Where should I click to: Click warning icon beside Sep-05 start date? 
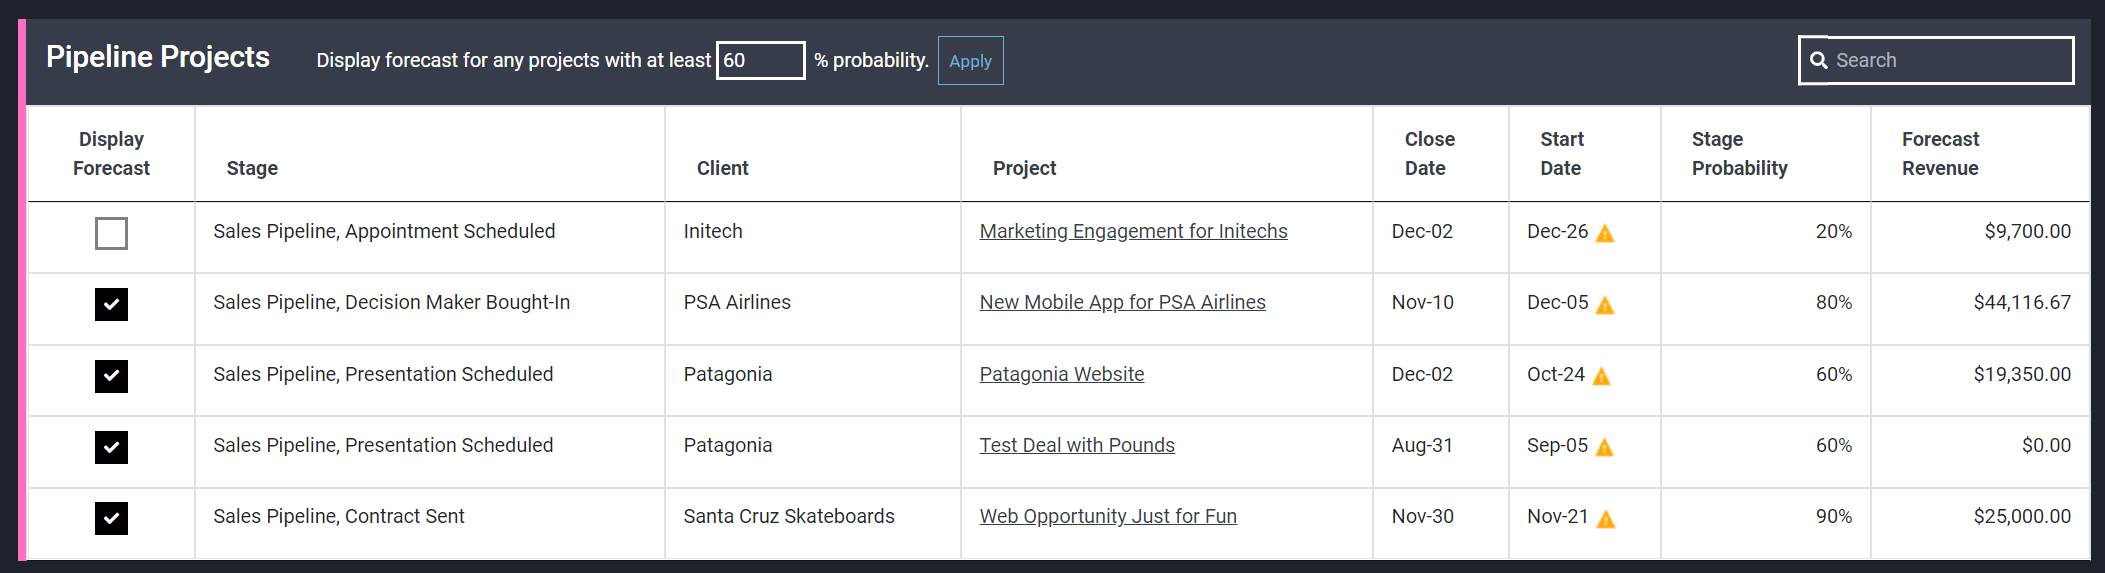pos(1604,447)
